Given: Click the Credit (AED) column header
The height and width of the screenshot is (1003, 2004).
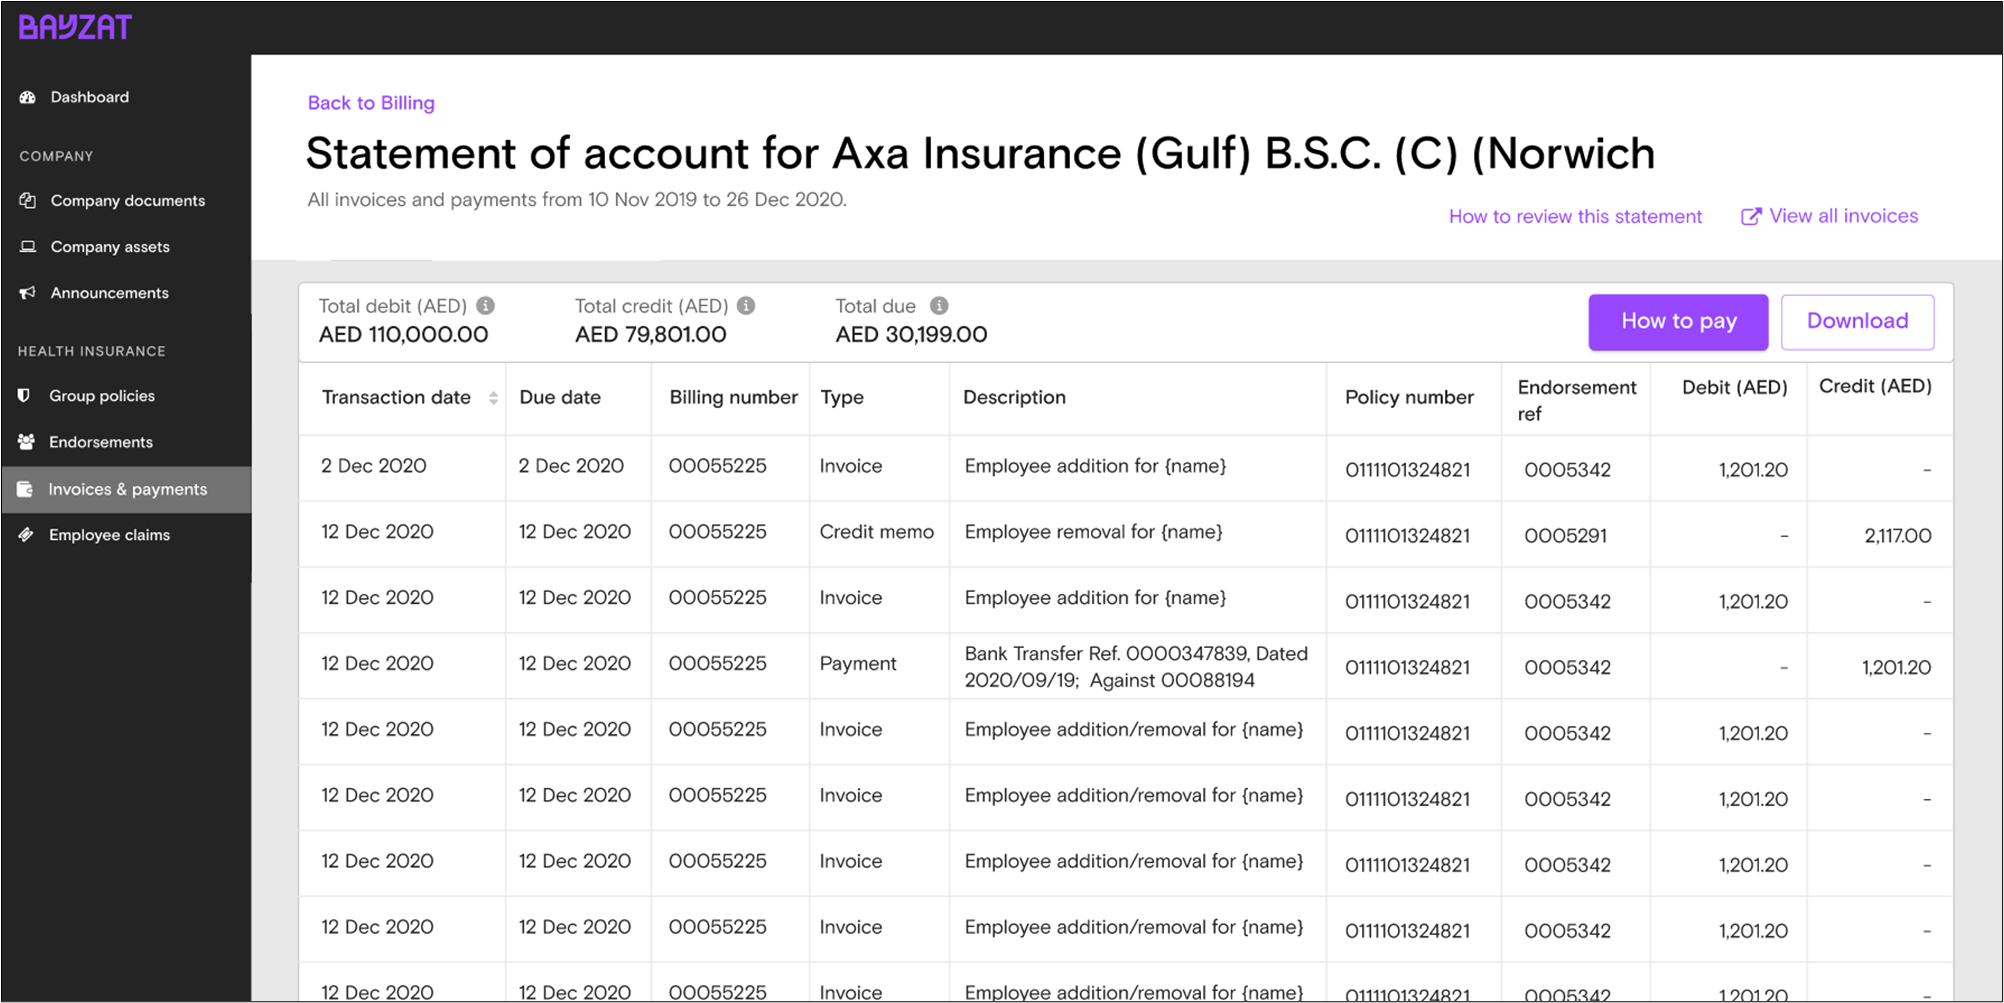Looking at the screenshot, I should click(x=1875, y=386).
